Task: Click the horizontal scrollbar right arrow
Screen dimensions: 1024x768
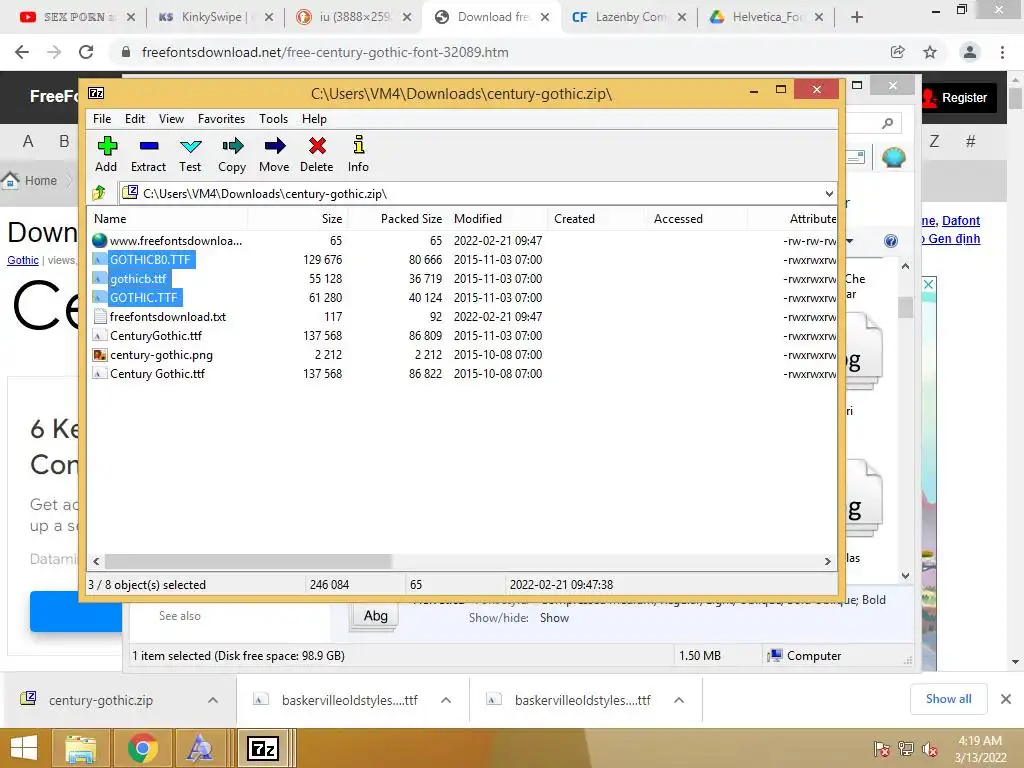Action: click(x=827, y=561)
